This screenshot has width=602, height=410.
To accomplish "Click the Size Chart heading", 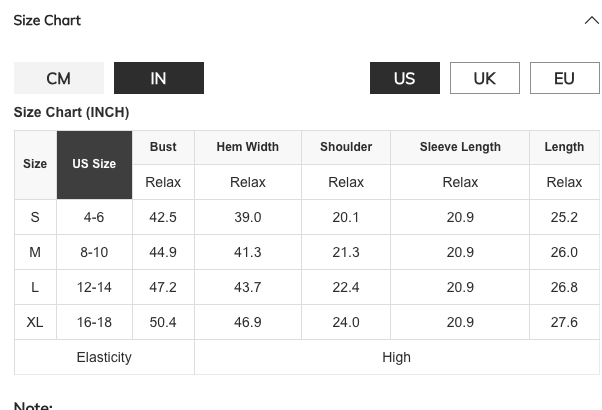I will click(x=47, y=20).
